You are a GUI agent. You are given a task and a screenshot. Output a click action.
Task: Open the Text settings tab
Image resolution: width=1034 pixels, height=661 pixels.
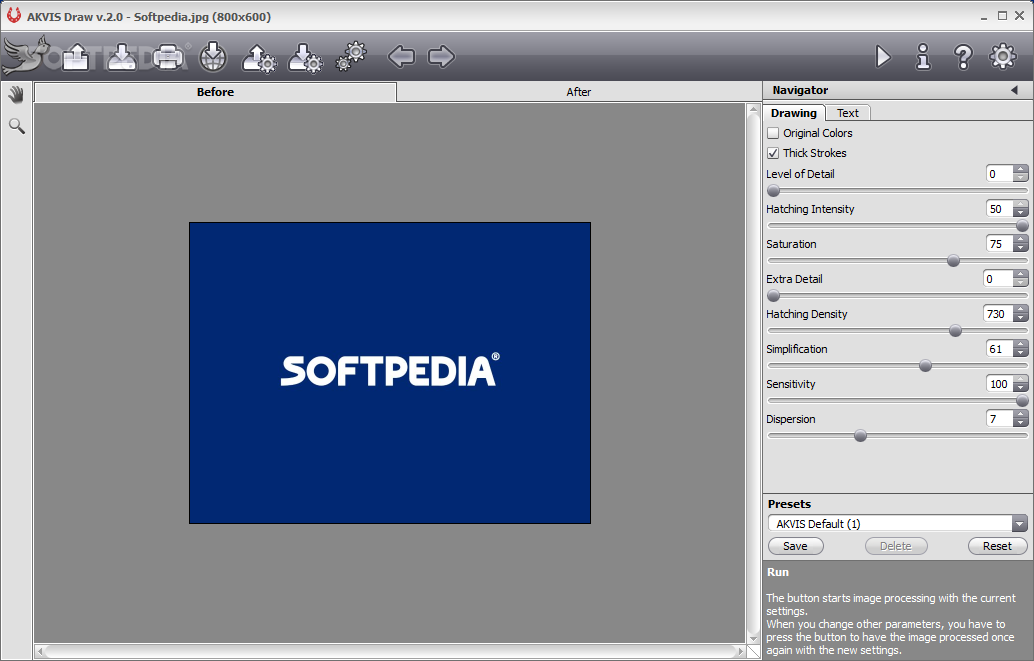coord(847,113)
